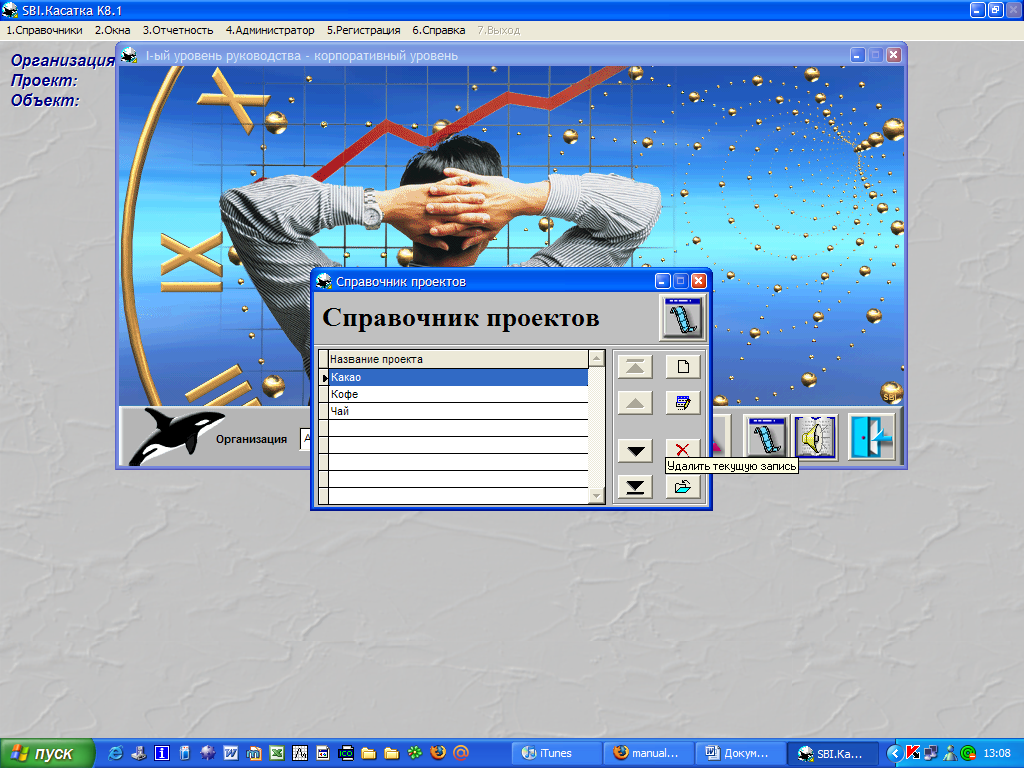The image size is (1024, 768).
Task: Jump to the first record arrow
Action: (635, 366)
